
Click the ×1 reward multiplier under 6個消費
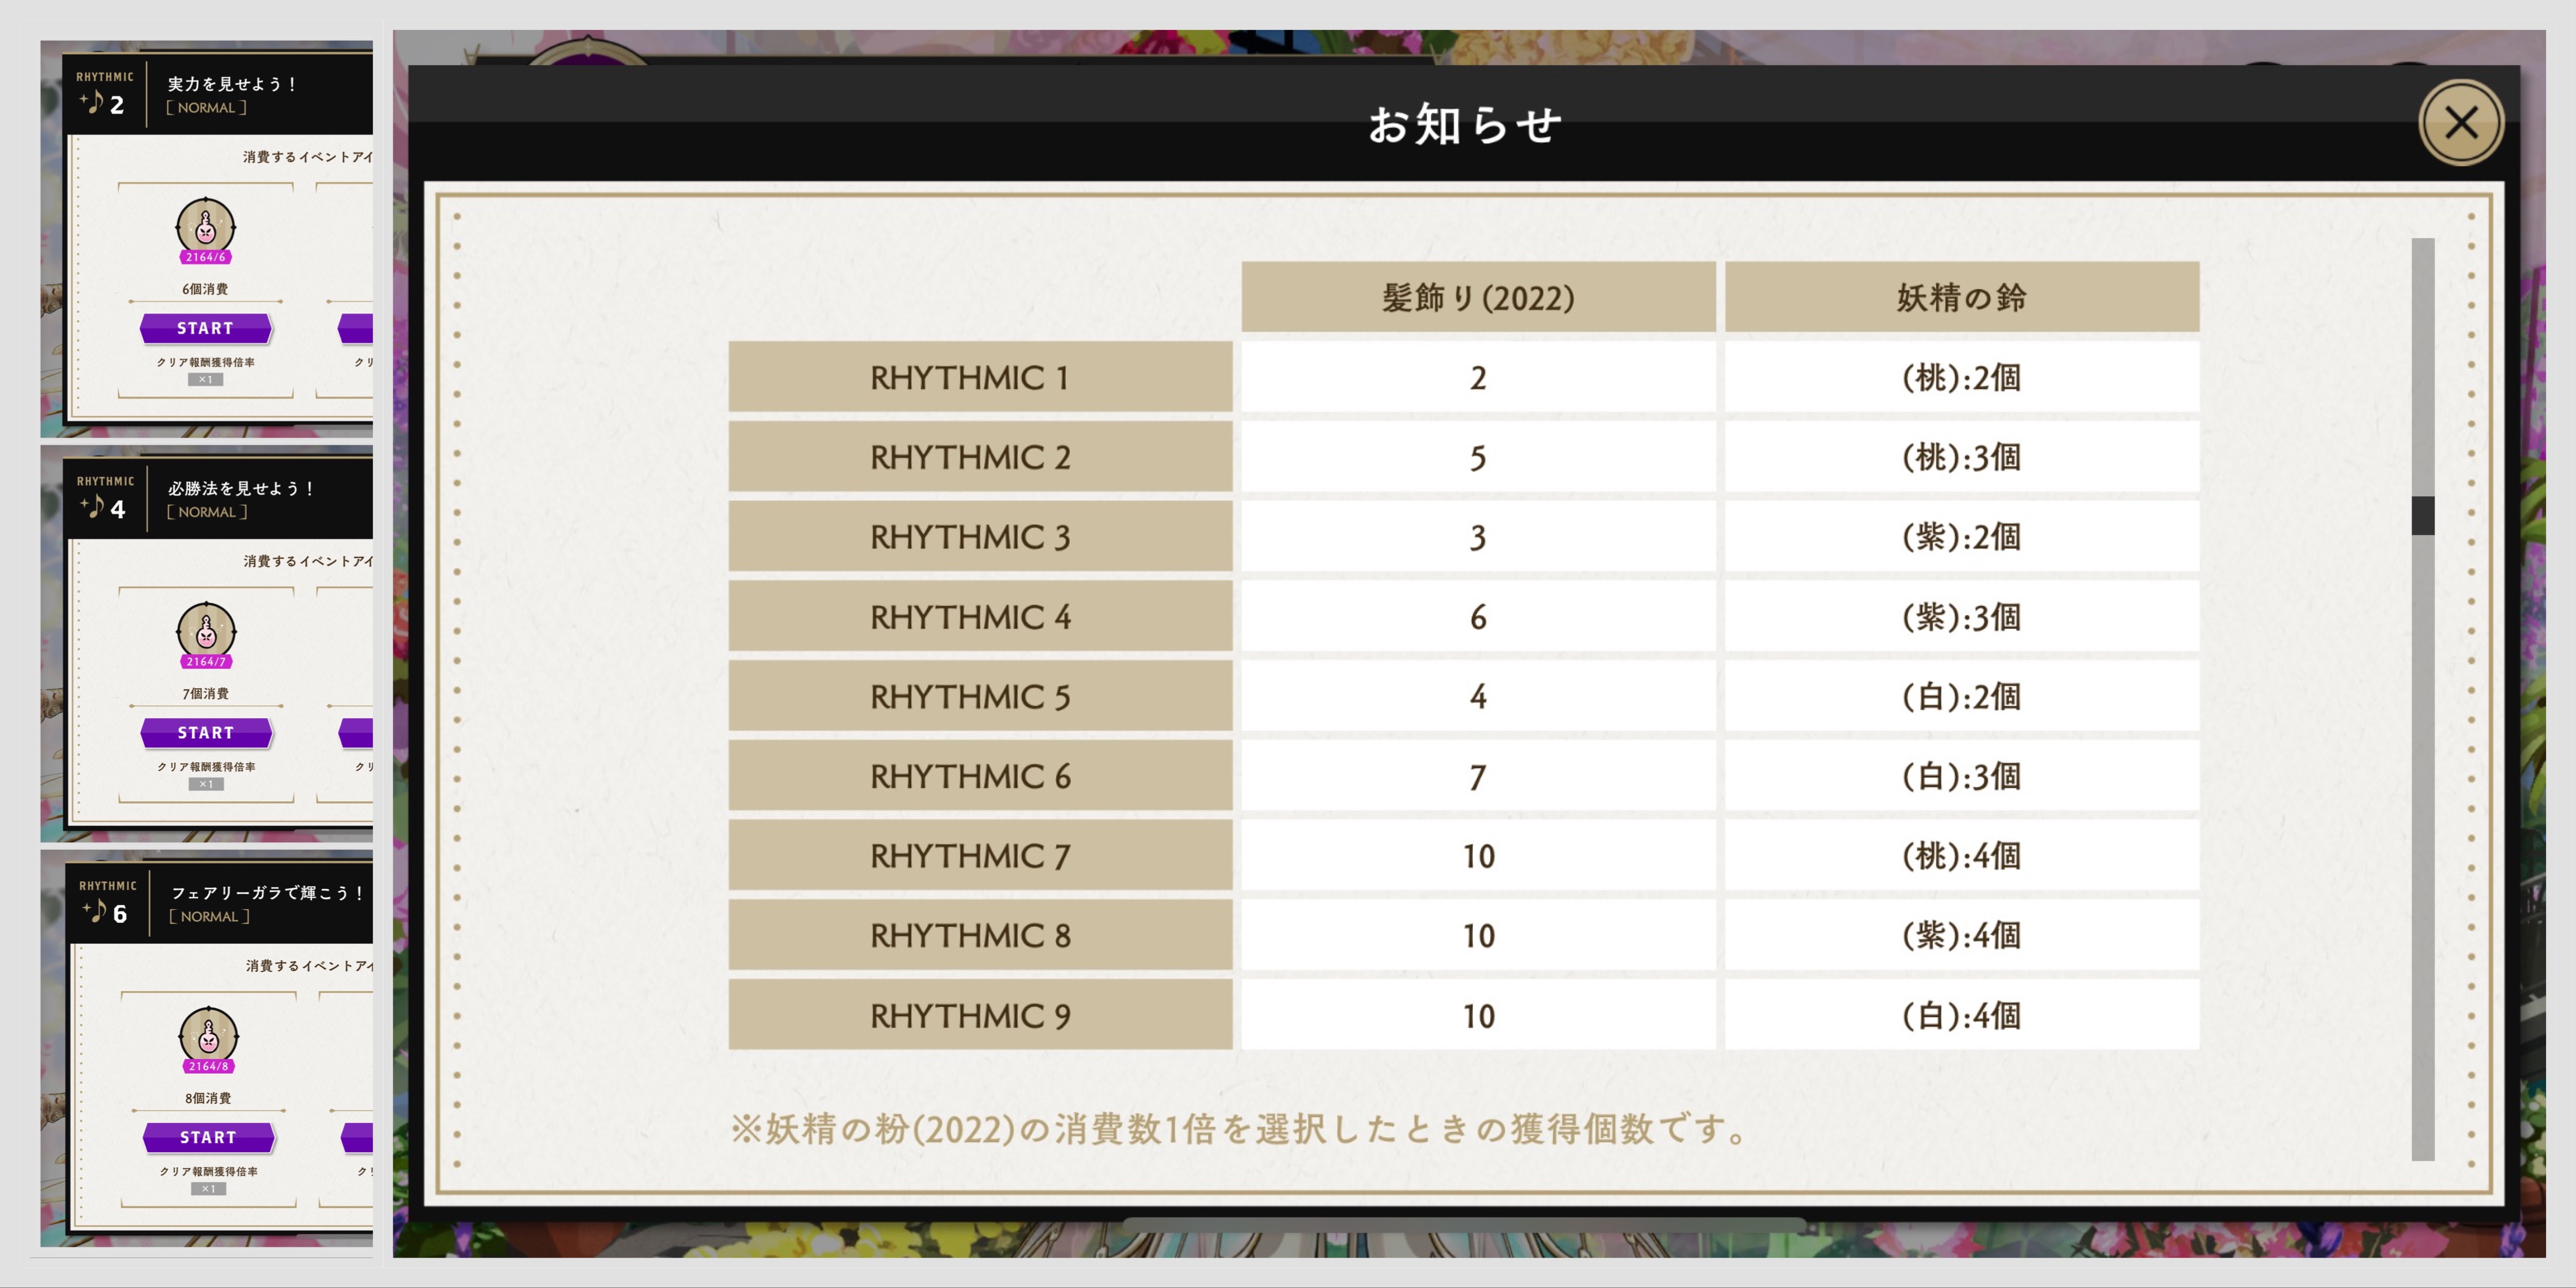pyautogui.click(x=205, y=380)
